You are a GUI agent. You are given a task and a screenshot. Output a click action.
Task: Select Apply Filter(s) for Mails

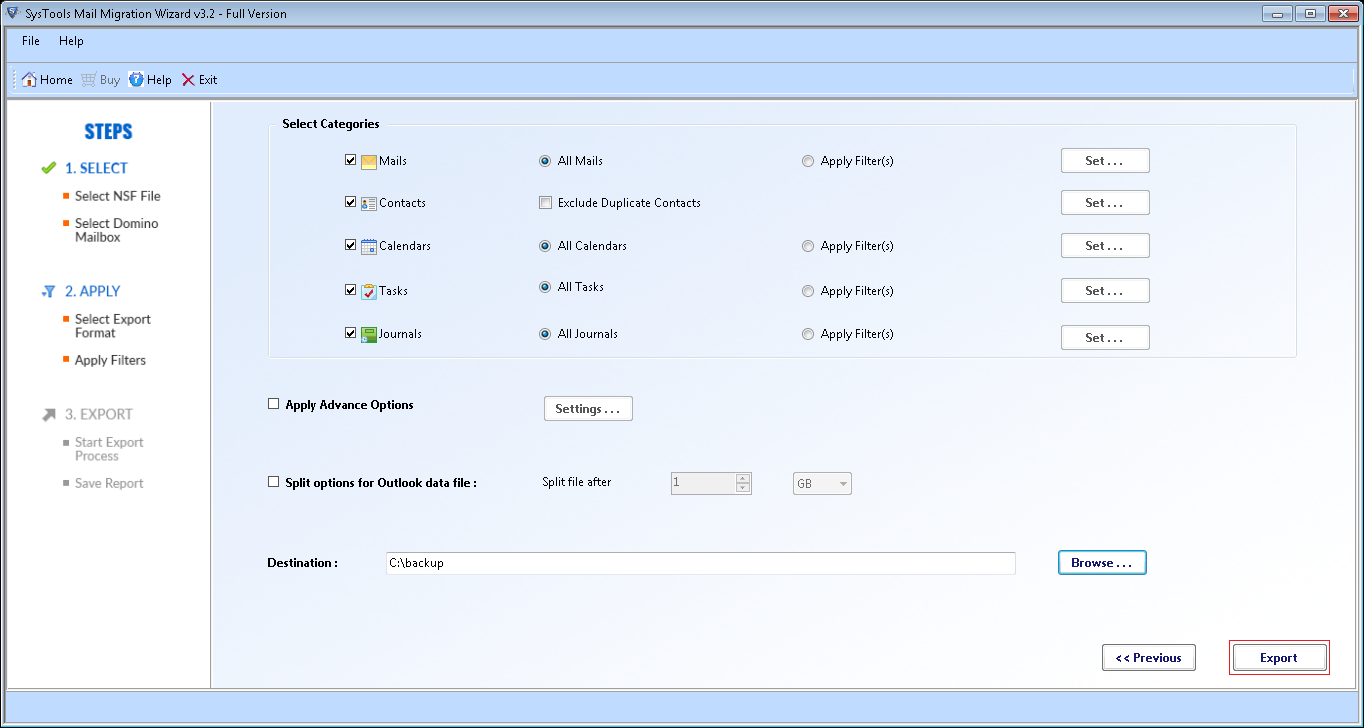point(808,161)
